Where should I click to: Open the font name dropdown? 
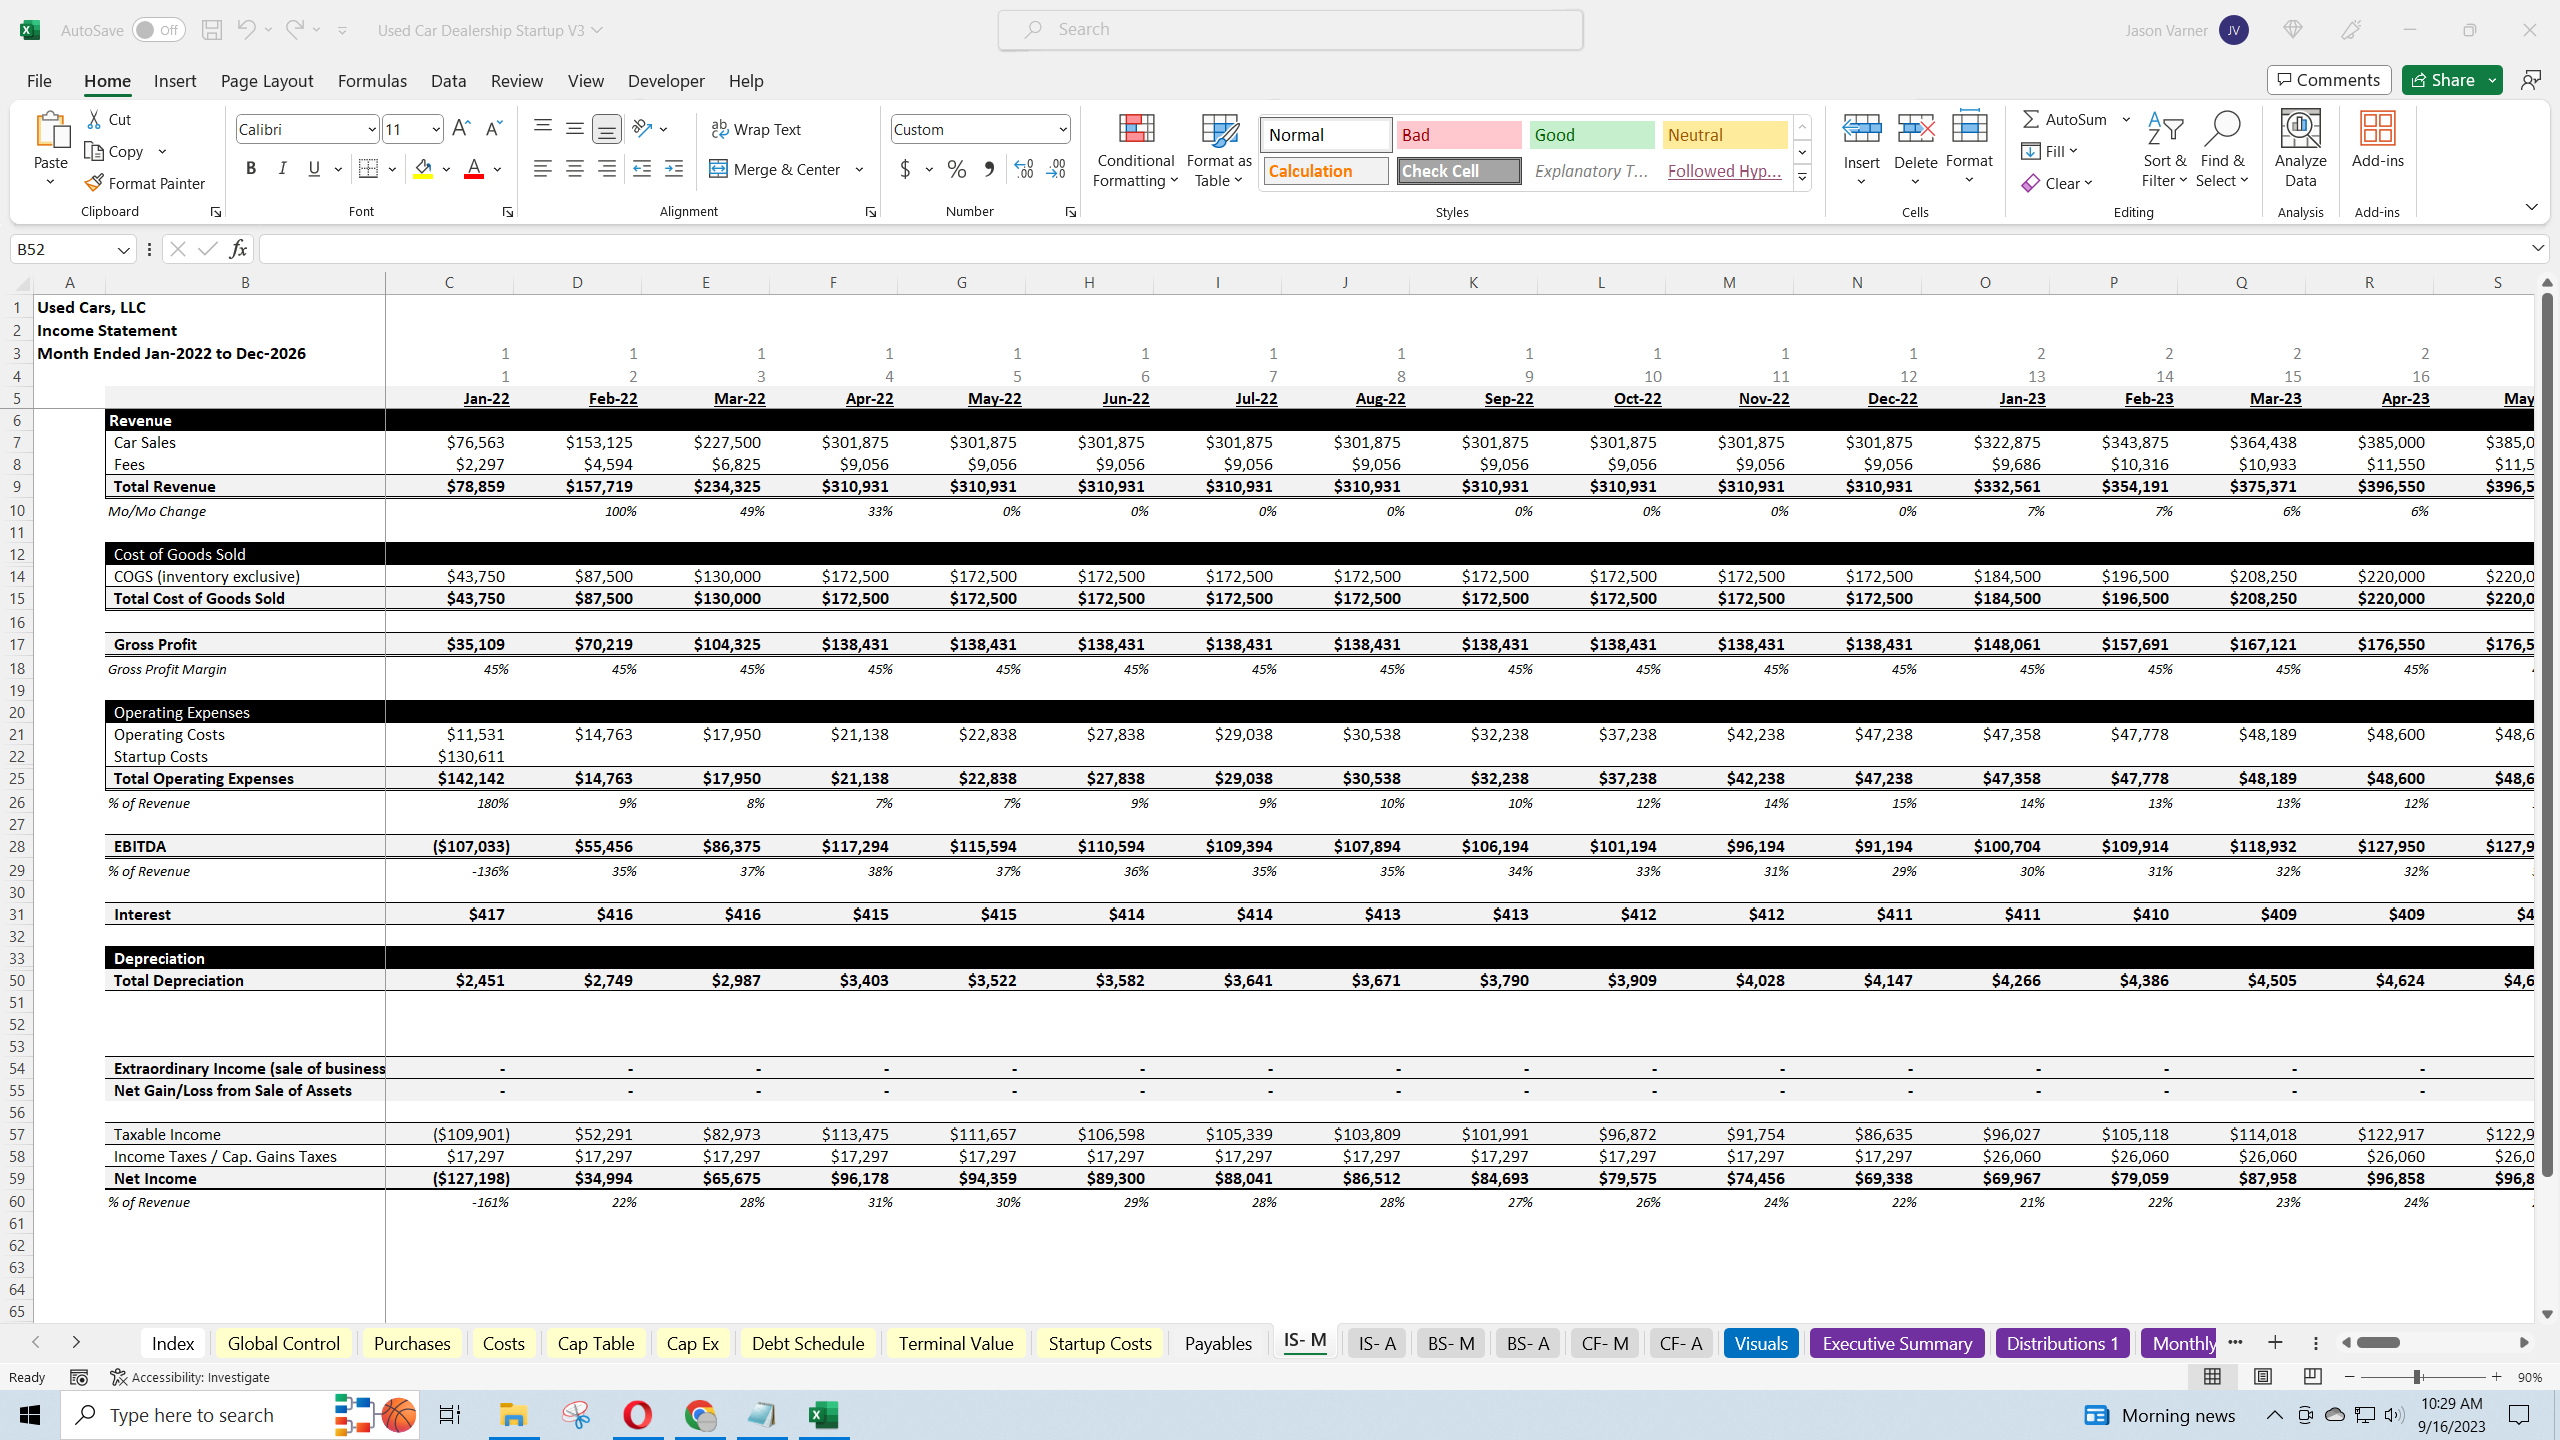[371, 129]
